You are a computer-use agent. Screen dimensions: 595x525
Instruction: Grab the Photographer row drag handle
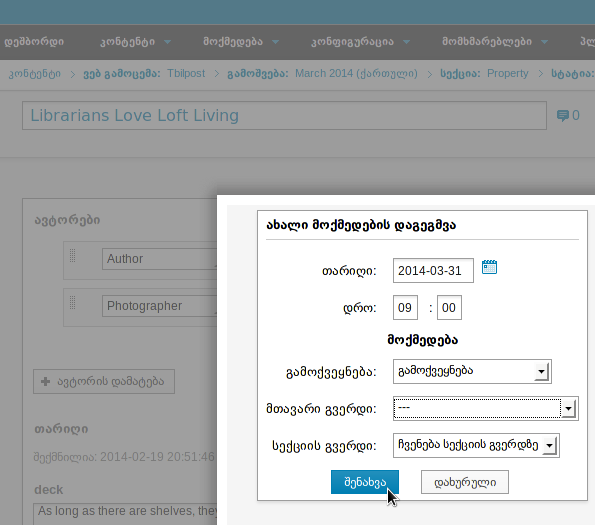(x=72, y=303)
